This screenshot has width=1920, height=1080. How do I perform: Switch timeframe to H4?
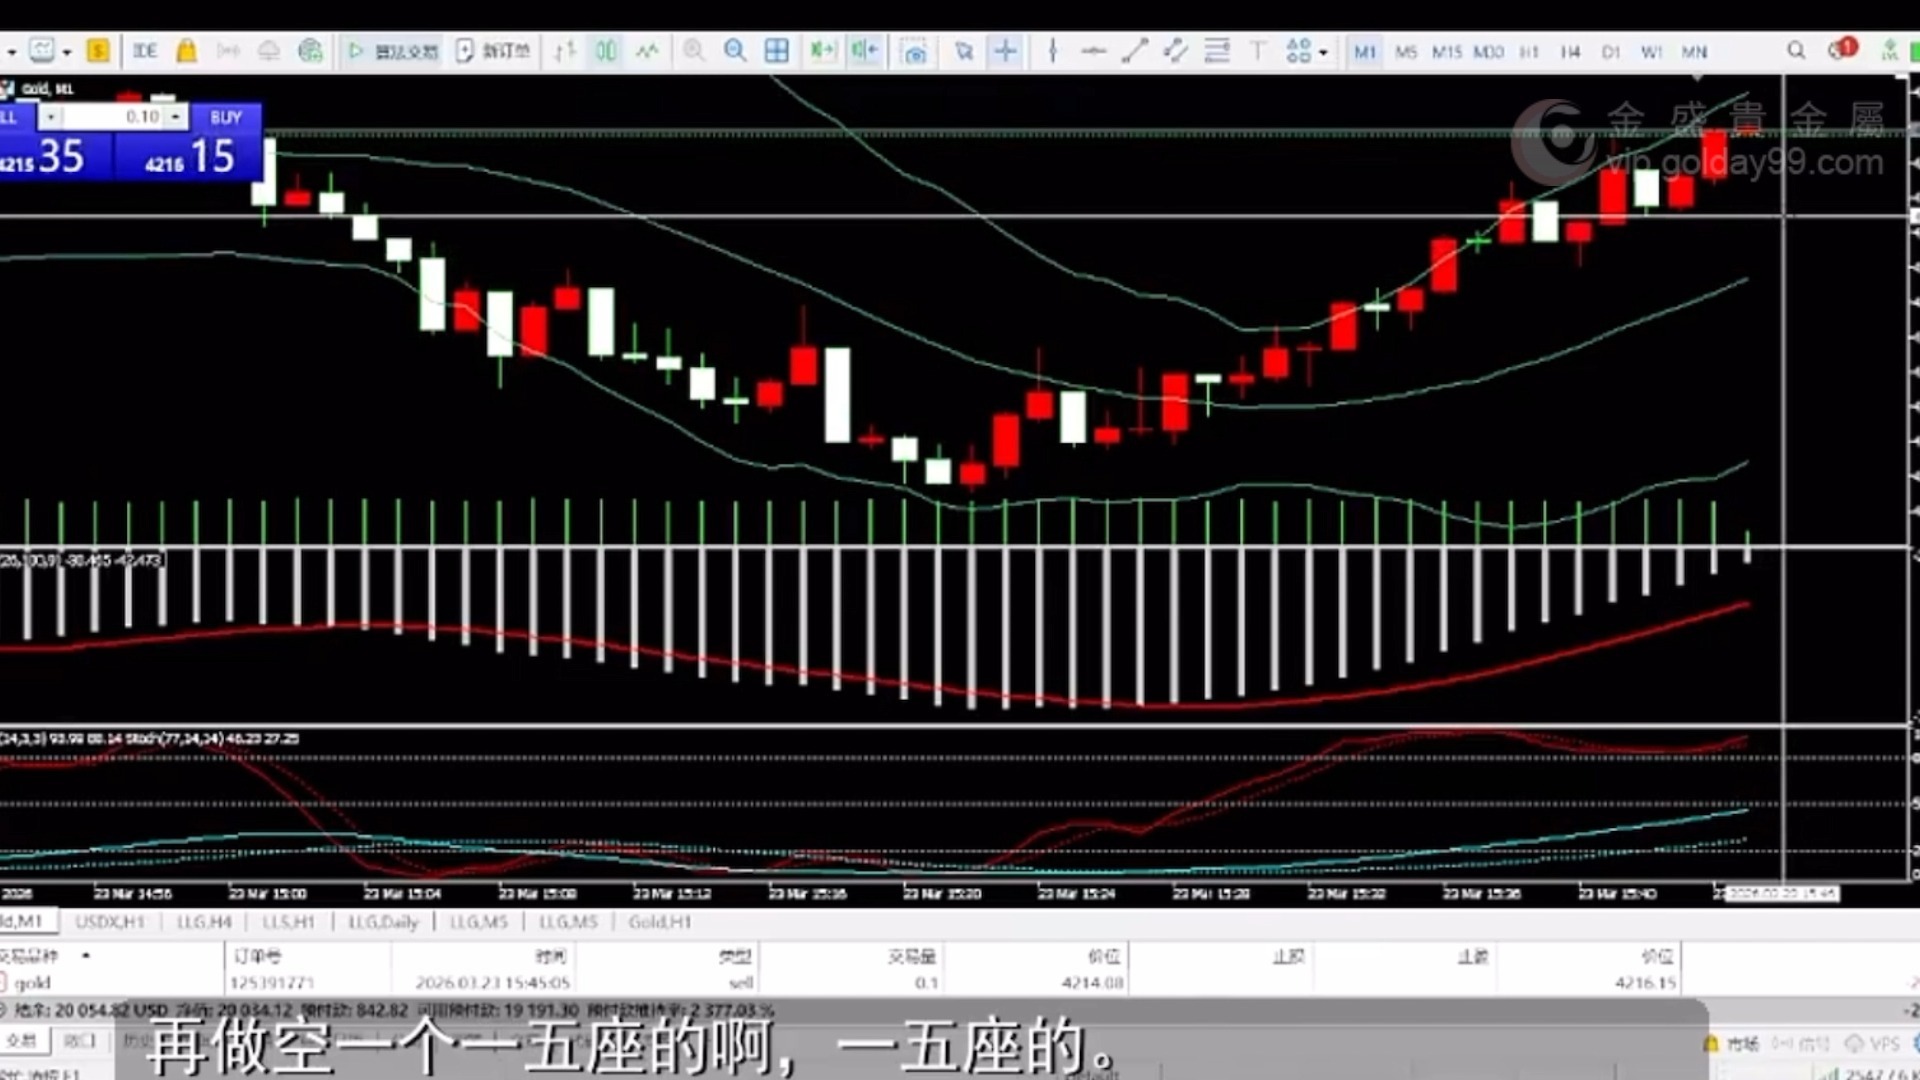[1570, 52]
